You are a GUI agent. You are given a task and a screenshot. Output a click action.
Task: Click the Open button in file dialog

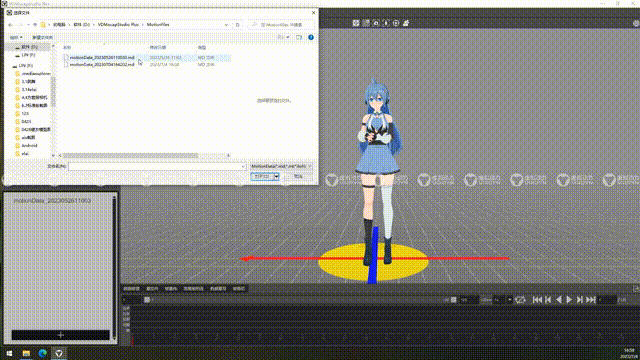click(262, 177)
